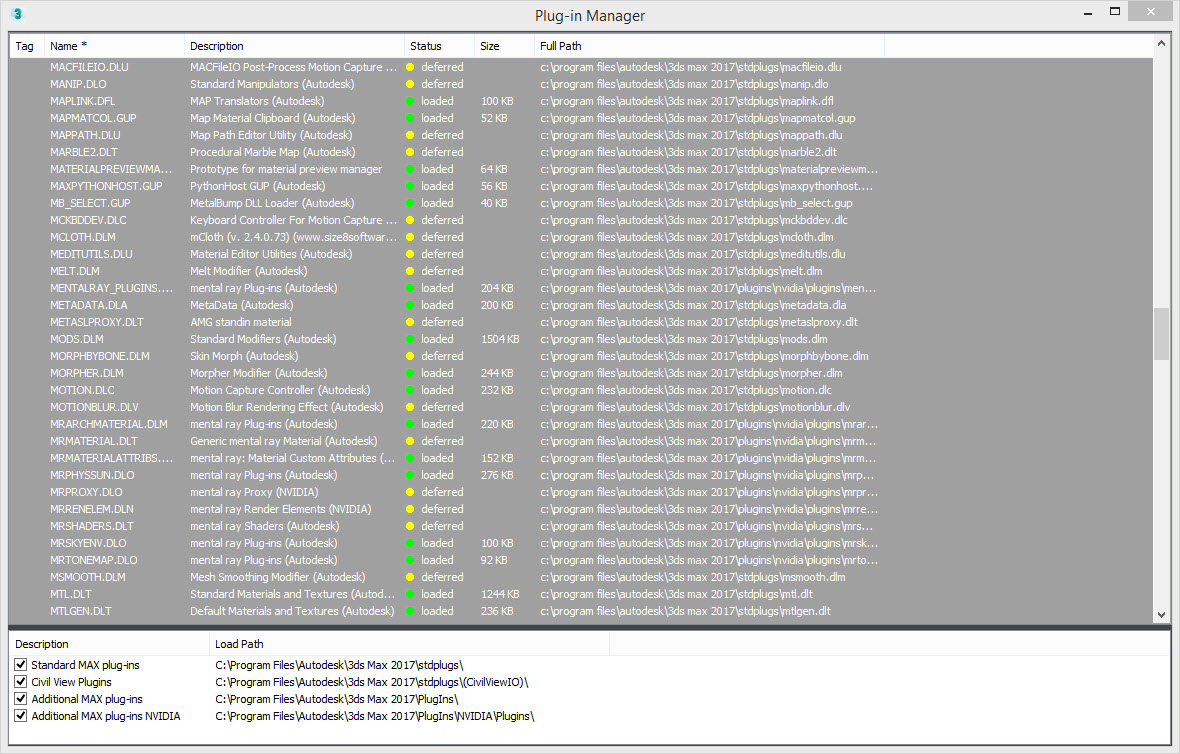Click the 1244 KB size cell
This screenshot has width=1180, height=754.
click(x=500, y=594)
